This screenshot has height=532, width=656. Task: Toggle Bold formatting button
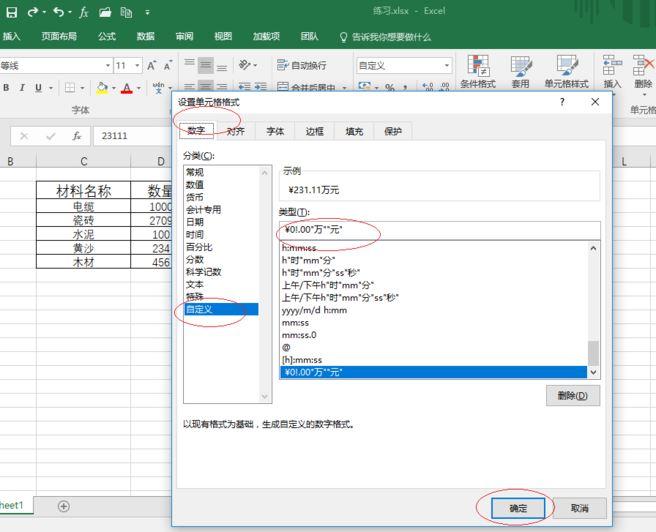coord(6,88)
